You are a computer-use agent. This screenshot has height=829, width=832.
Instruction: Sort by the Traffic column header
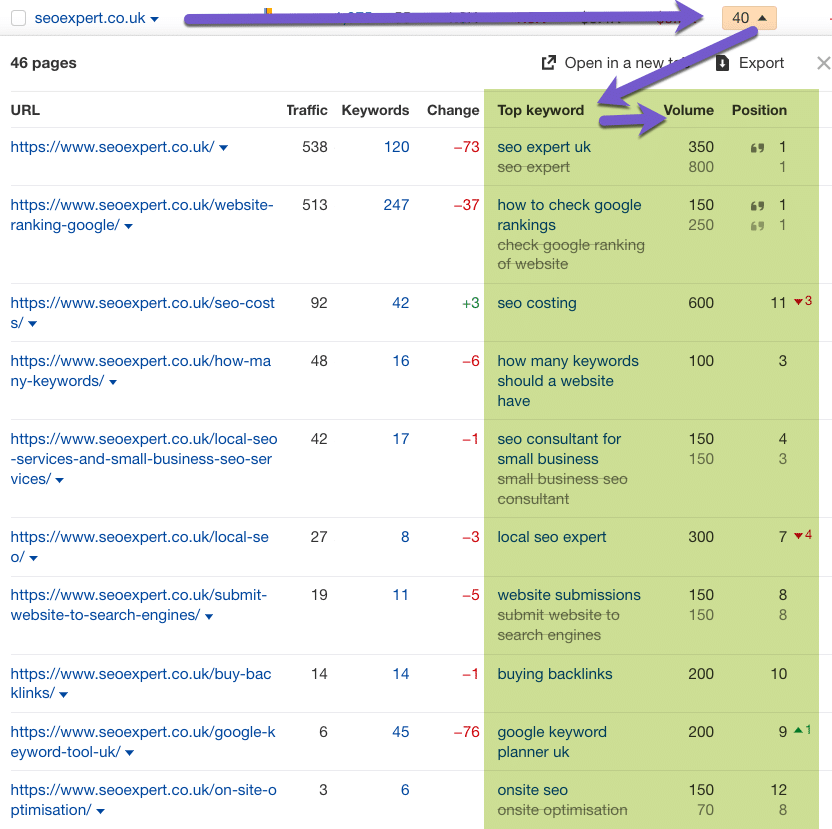pyautogui.click(x=306, y=110)
